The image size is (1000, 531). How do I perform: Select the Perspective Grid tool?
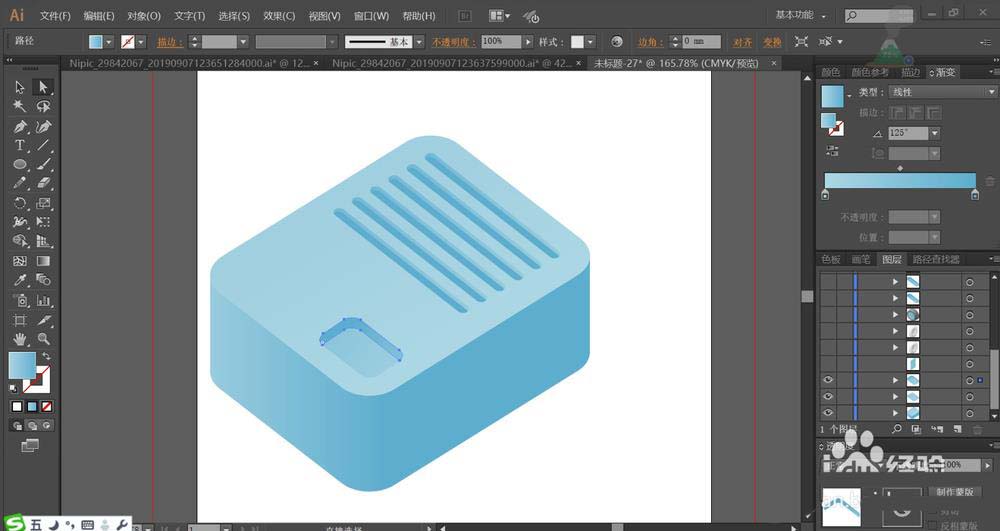tap(43, 242)
